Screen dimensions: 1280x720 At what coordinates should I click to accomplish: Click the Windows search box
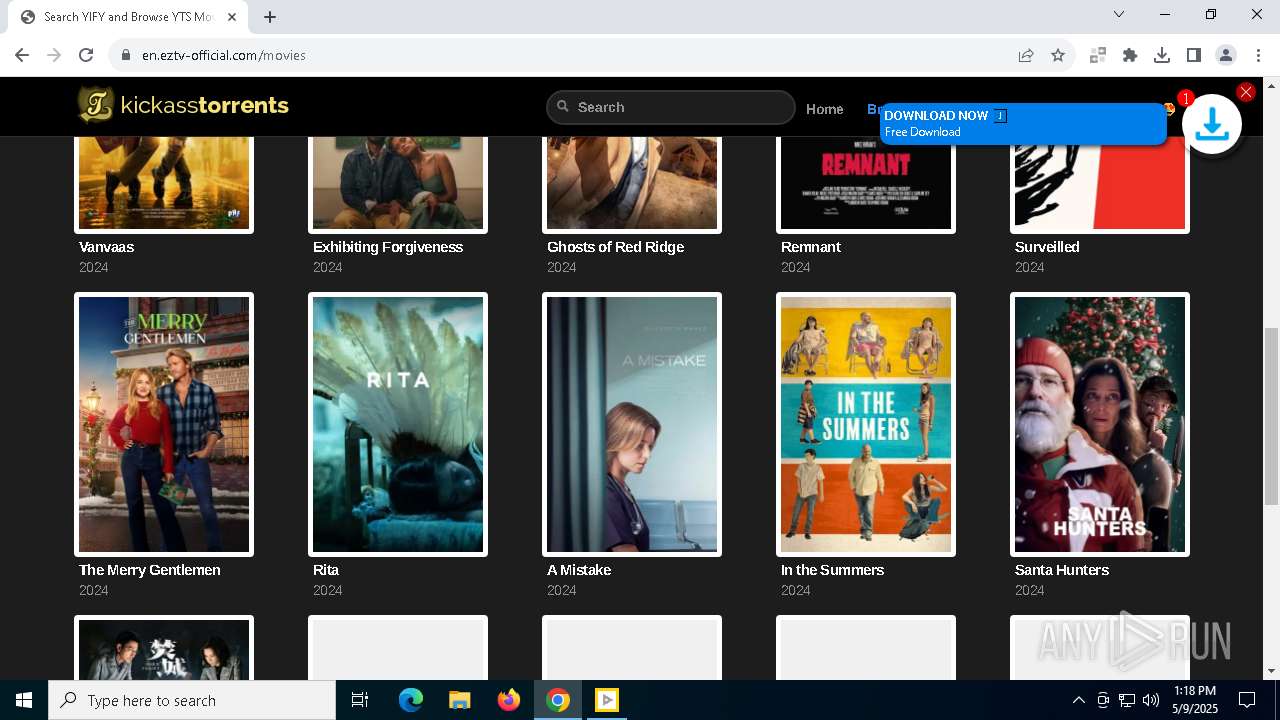192,700
